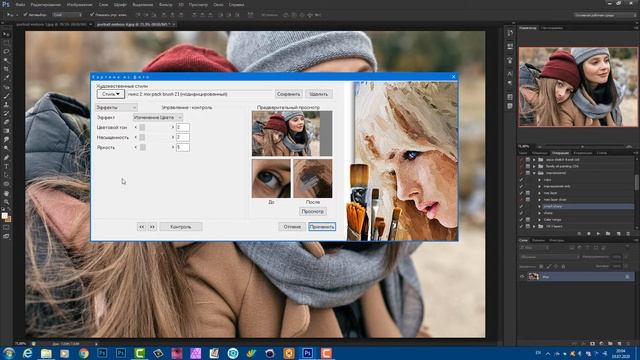The image size is (640, 360).
Task: Click the 'Применить' button
Action: (322, 227)
